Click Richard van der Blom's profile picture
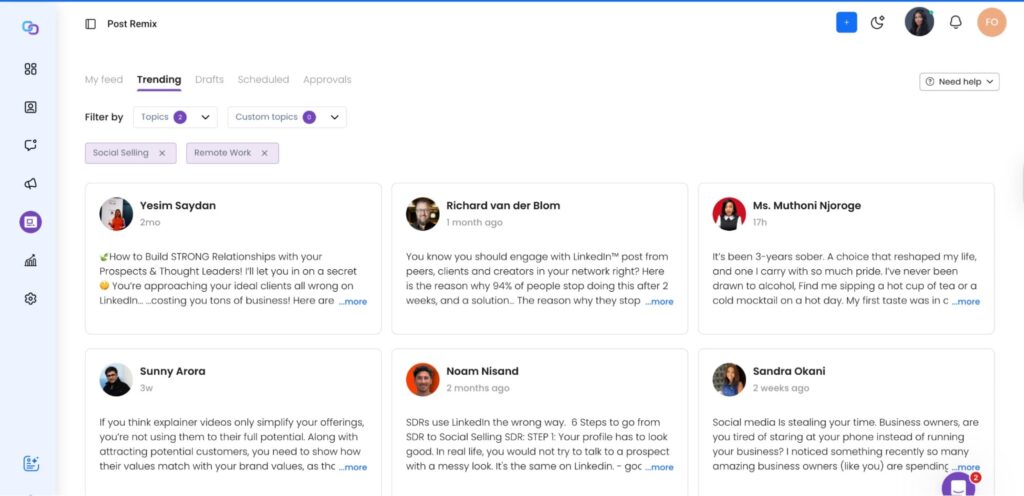The width and height of the screenshot is (1024, 496). tap(422, 213)
